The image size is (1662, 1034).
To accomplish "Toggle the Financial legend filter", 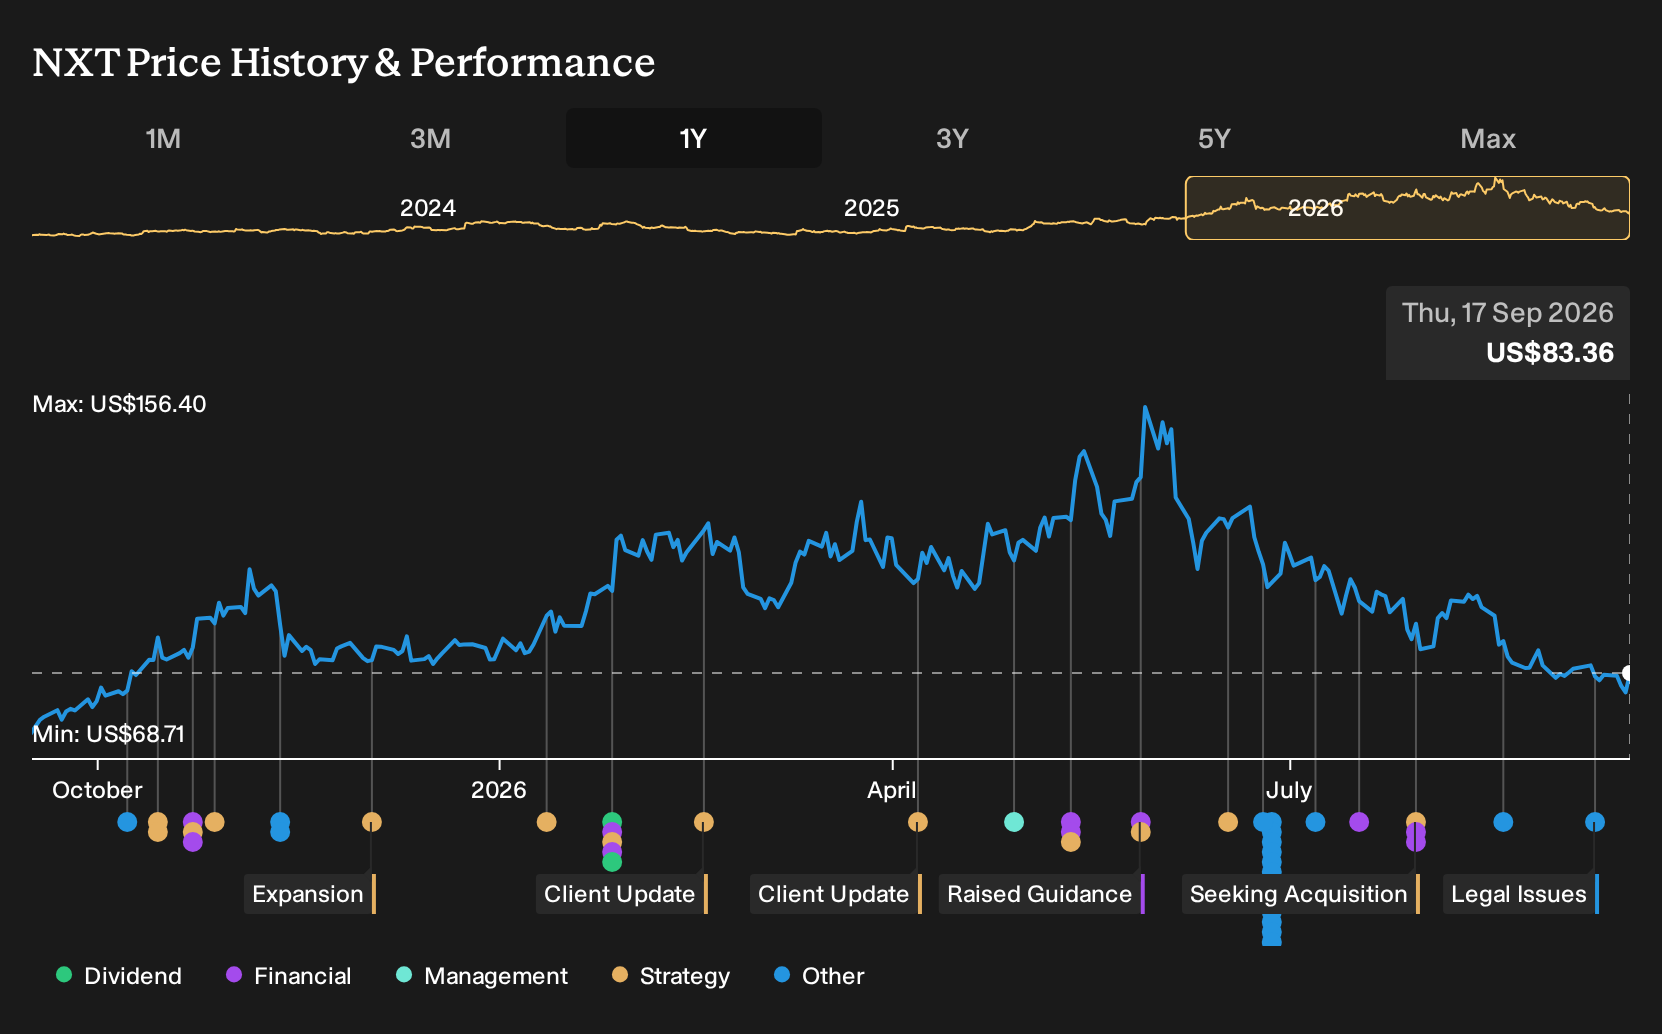I will 288,976.
